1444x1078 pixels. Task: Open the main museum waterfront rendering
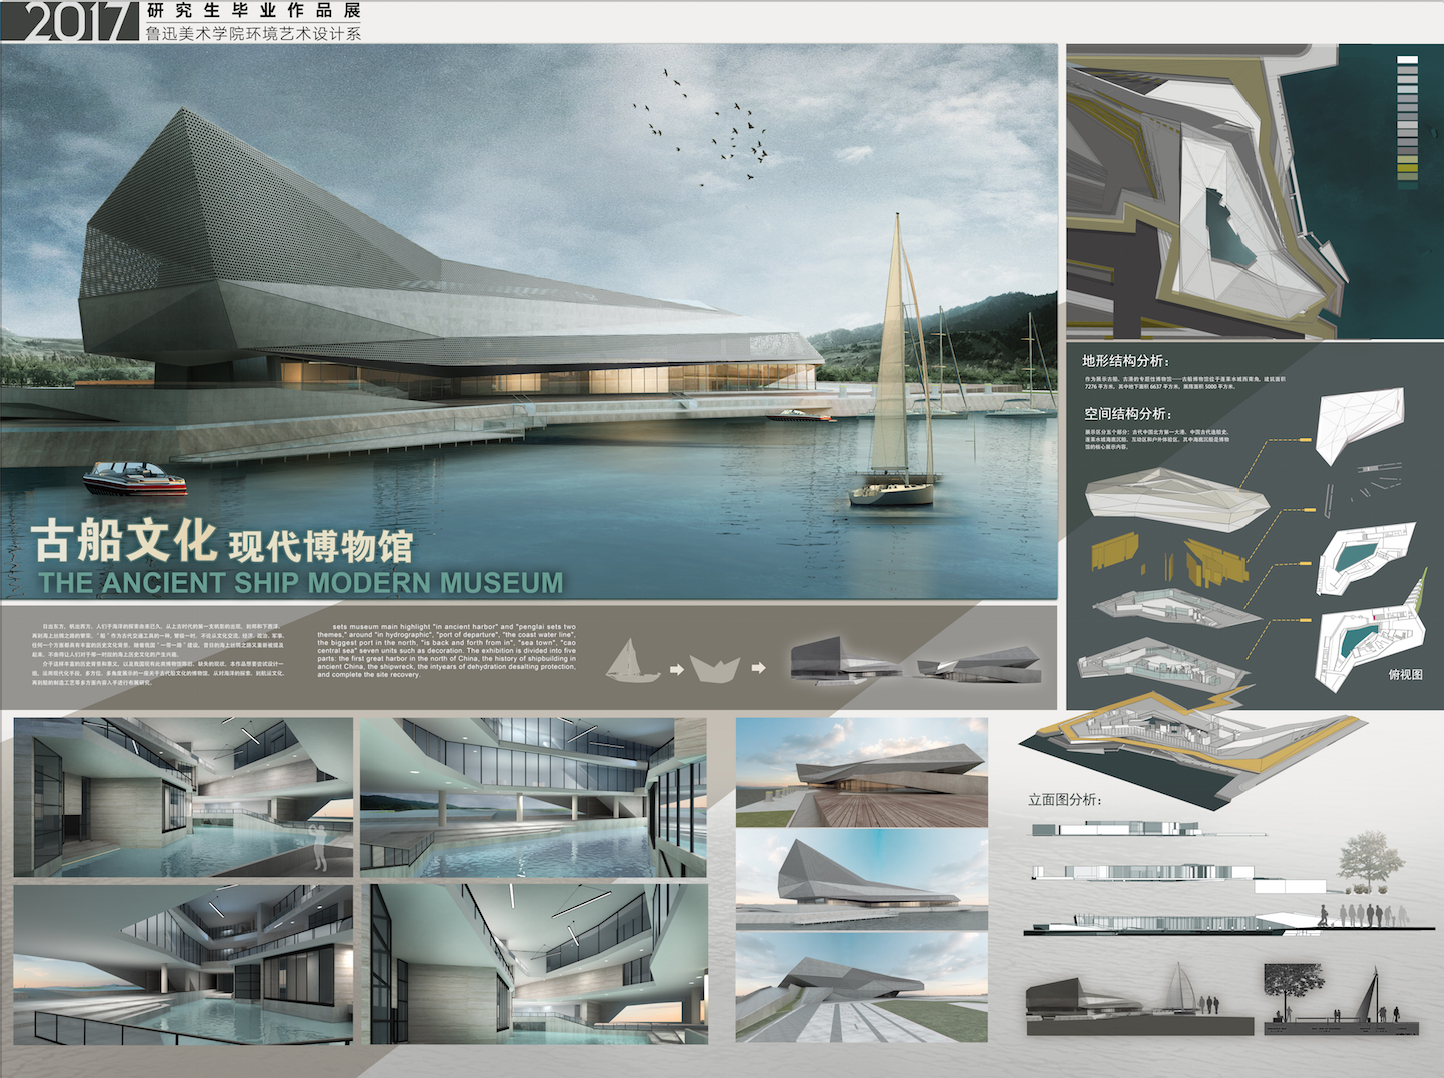(x=529, y=321)
